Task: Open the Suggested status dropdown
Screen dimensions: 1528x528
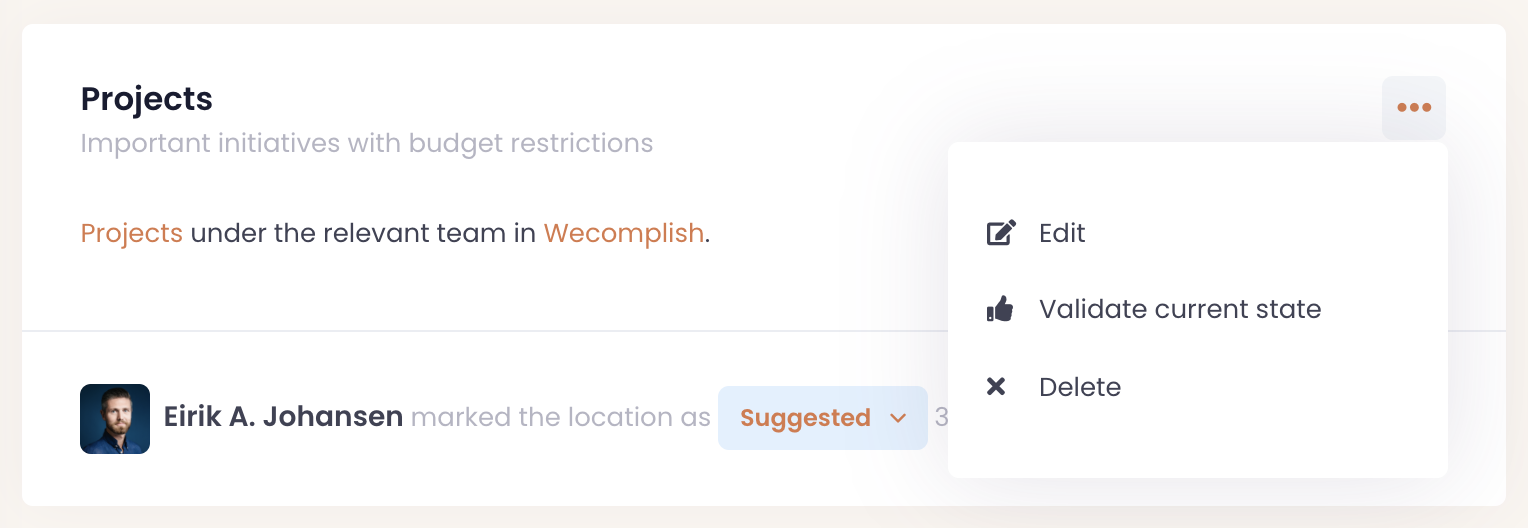Action: click(806, 418)
